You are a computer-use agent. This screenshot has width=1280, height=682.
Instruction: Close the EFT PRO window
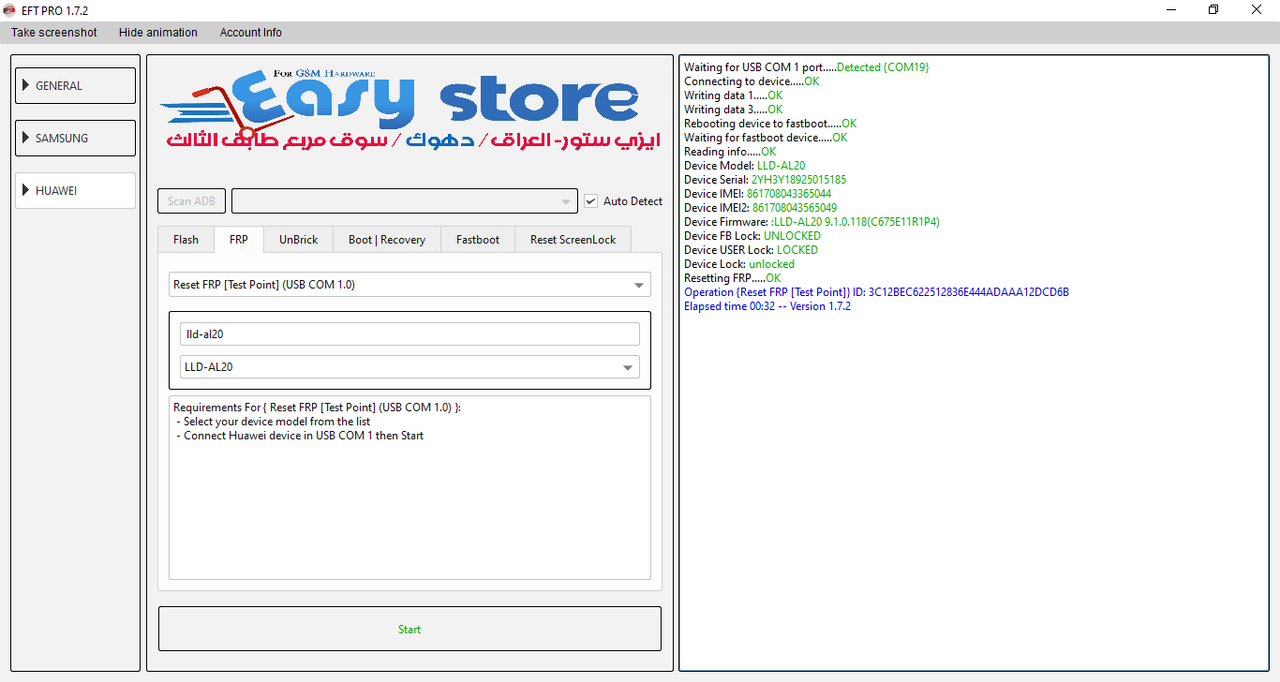[x=1257, y=10]
